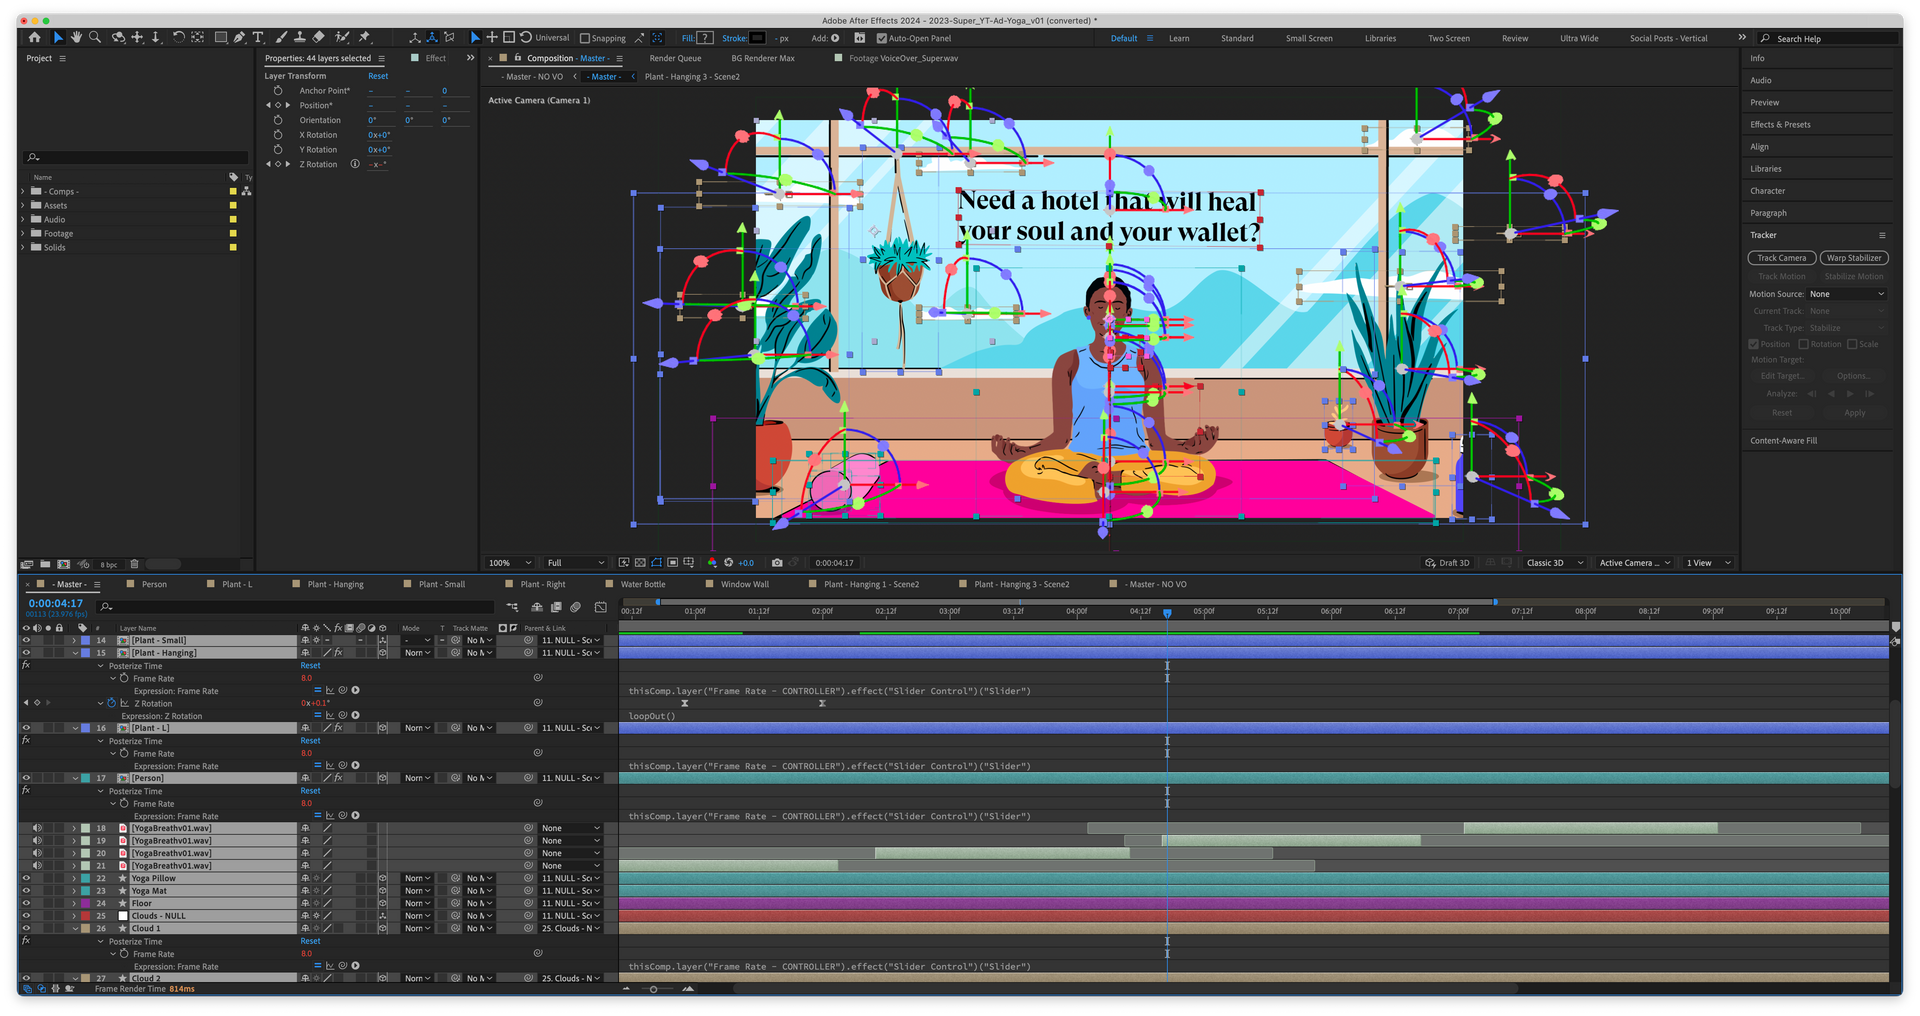The height and width of the screenshot is (1016, 1920).
Task: Click the Track Camera button
Action: point(1781,258)
